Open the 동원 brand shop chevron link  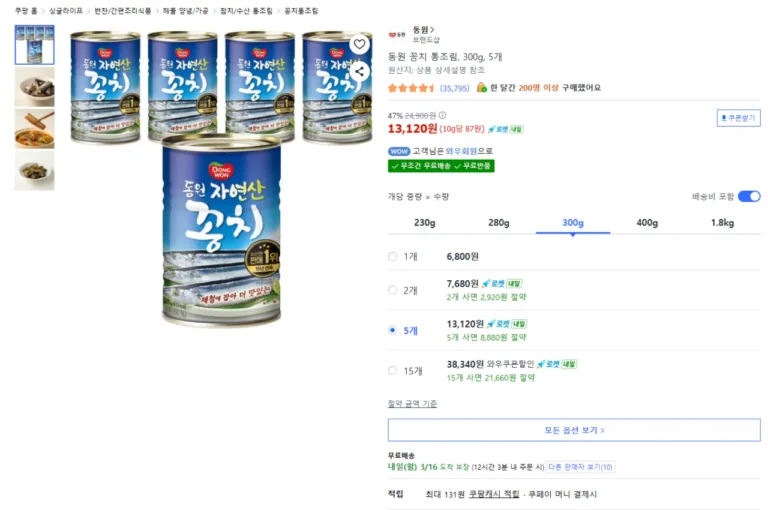click(430, 30)
